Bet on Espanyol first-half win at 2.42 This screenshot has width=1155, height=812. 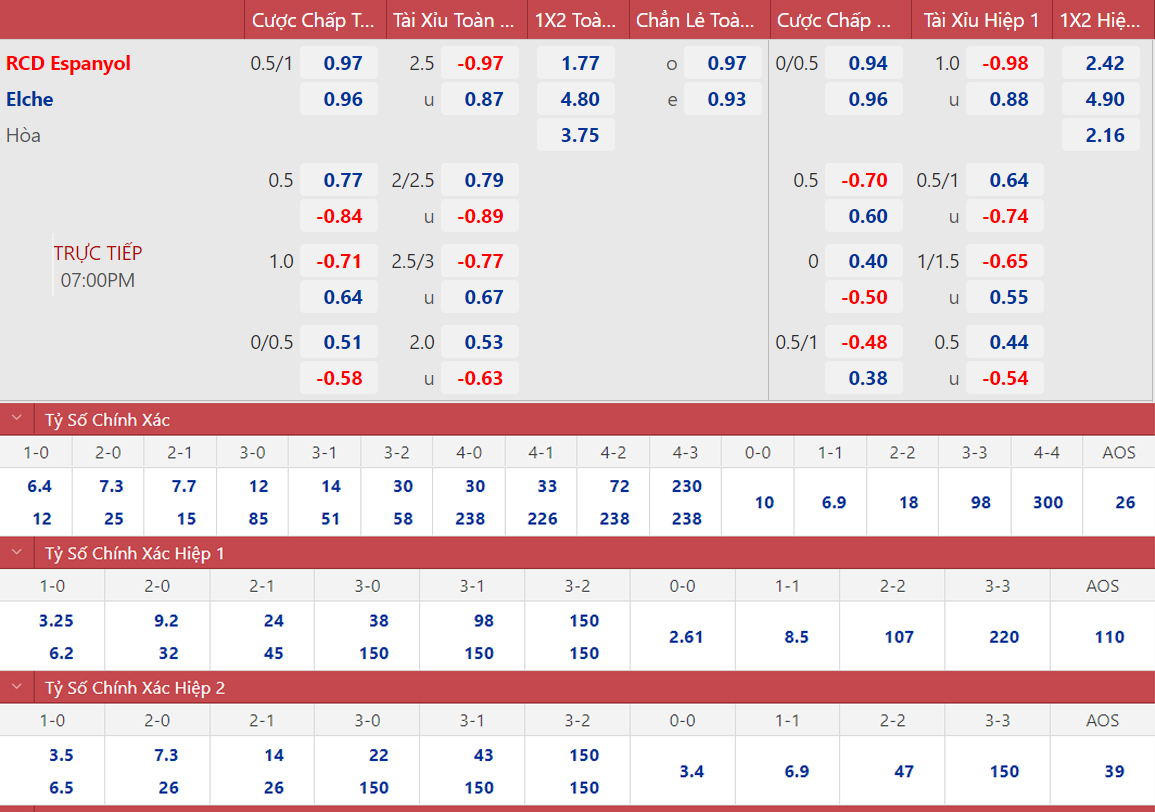(x=1101, y=63)
